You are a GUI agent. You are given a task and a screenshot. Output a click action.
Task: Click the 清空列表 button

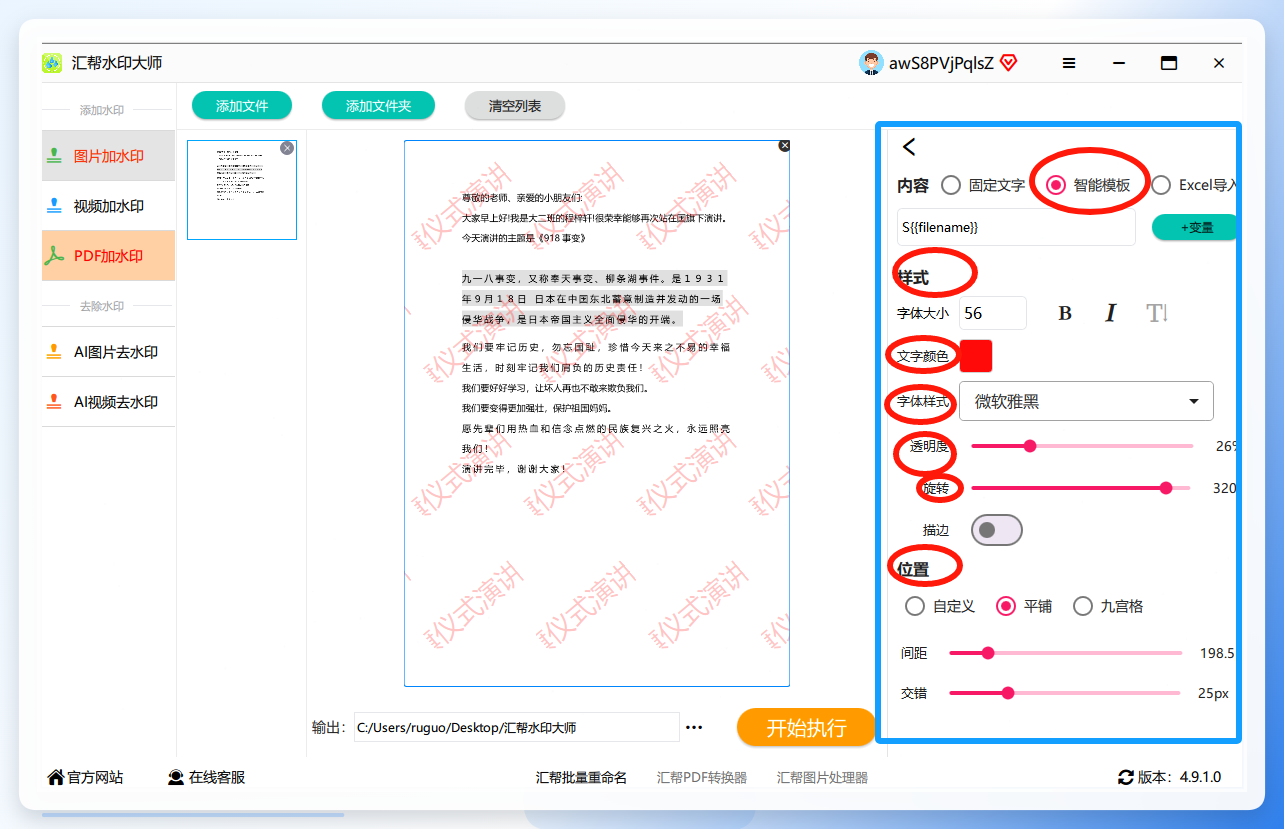tap(515, 105)
